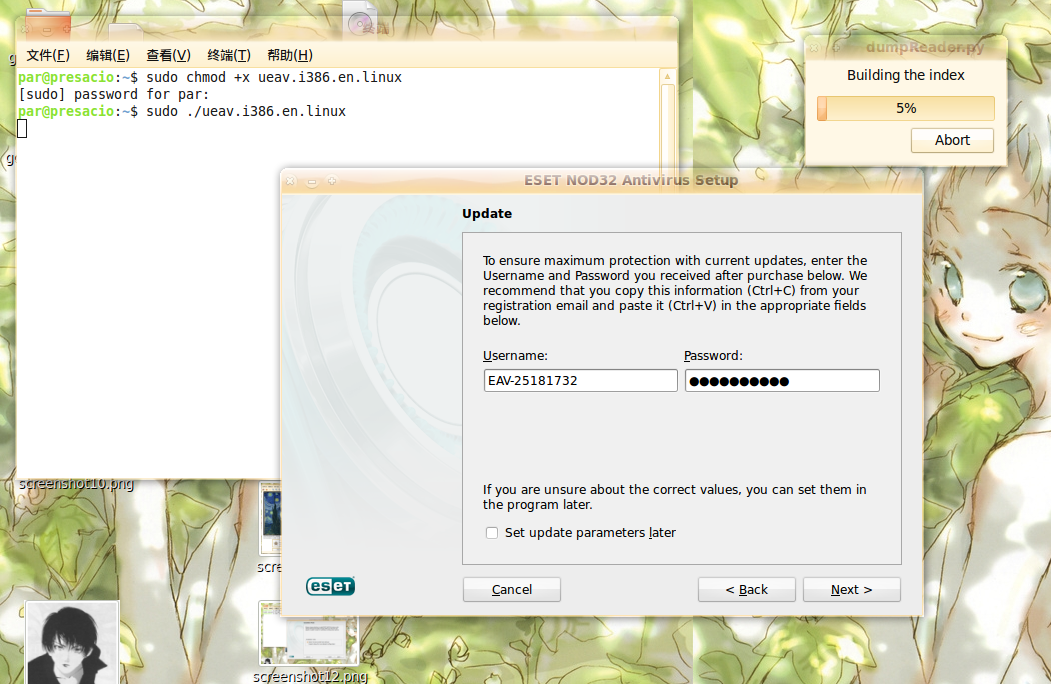Proceed with the Next > button
This screenshot has width=1051, height=684.
click(851, 589)
